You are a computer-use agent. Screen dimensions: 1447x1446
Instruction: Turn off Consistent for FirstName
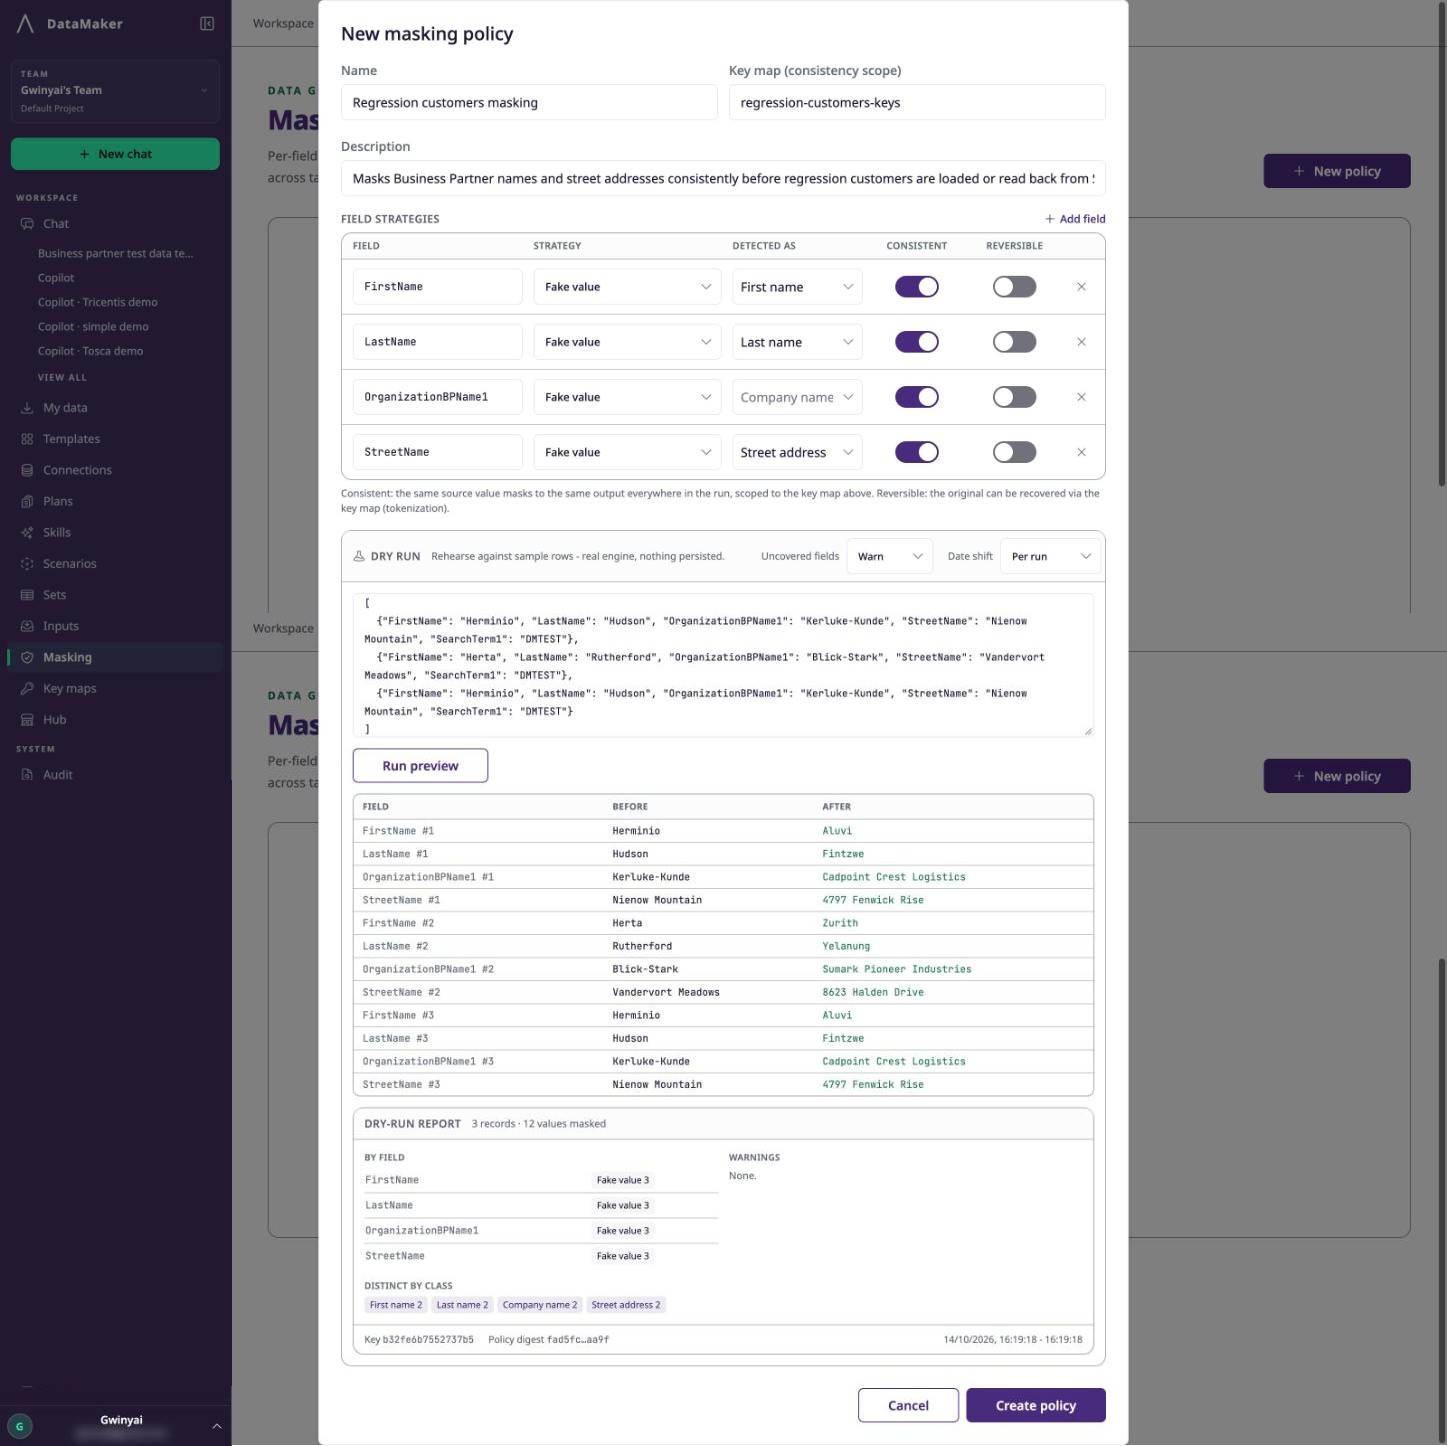[917, 287]
